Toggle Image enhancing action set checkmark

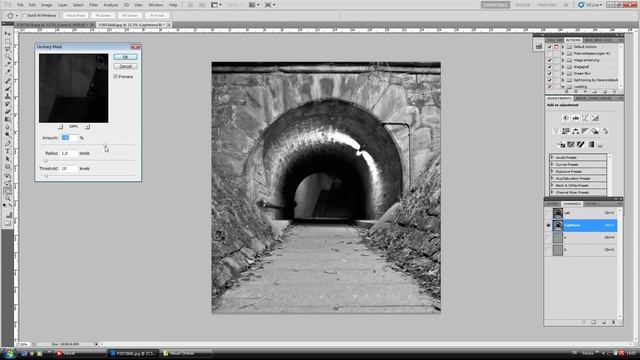549,60
